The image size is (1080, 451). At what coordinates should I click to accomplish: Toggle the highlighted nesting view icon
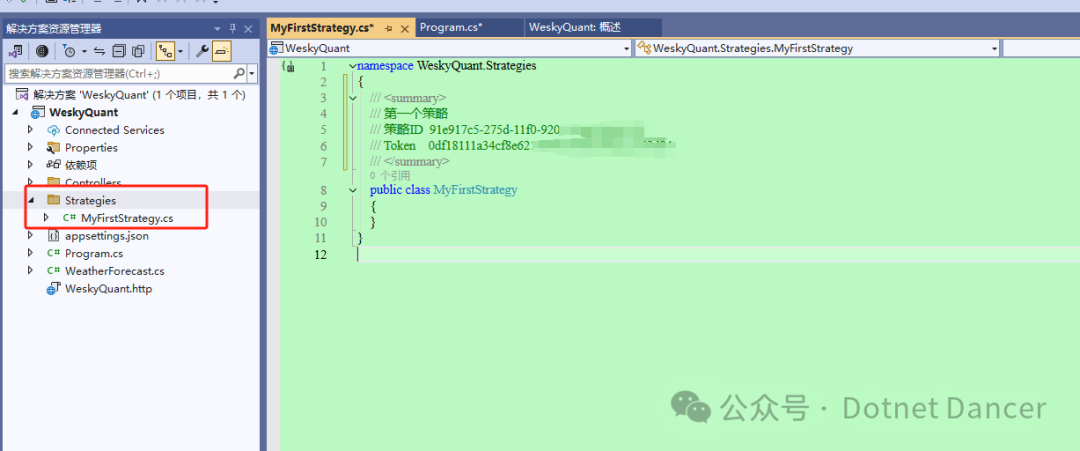click(x=165, y=51)
